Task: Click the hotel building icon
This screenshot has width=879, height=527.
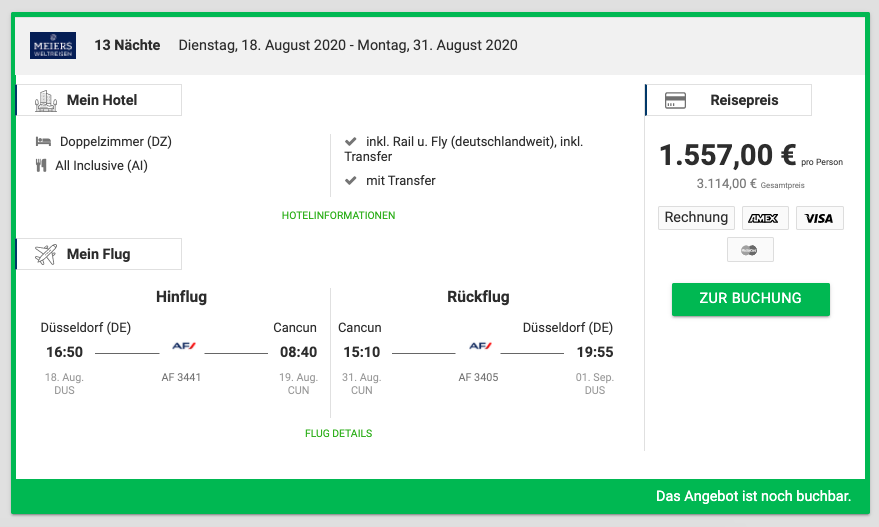Action: tap(46, 100)
